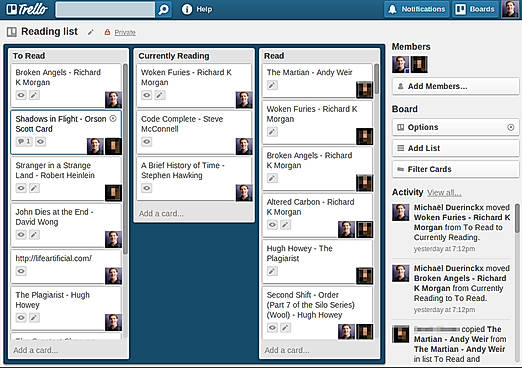Click the pencil icon on John Dies at the End
522x368 pixels.
click(x=34, y=235)
